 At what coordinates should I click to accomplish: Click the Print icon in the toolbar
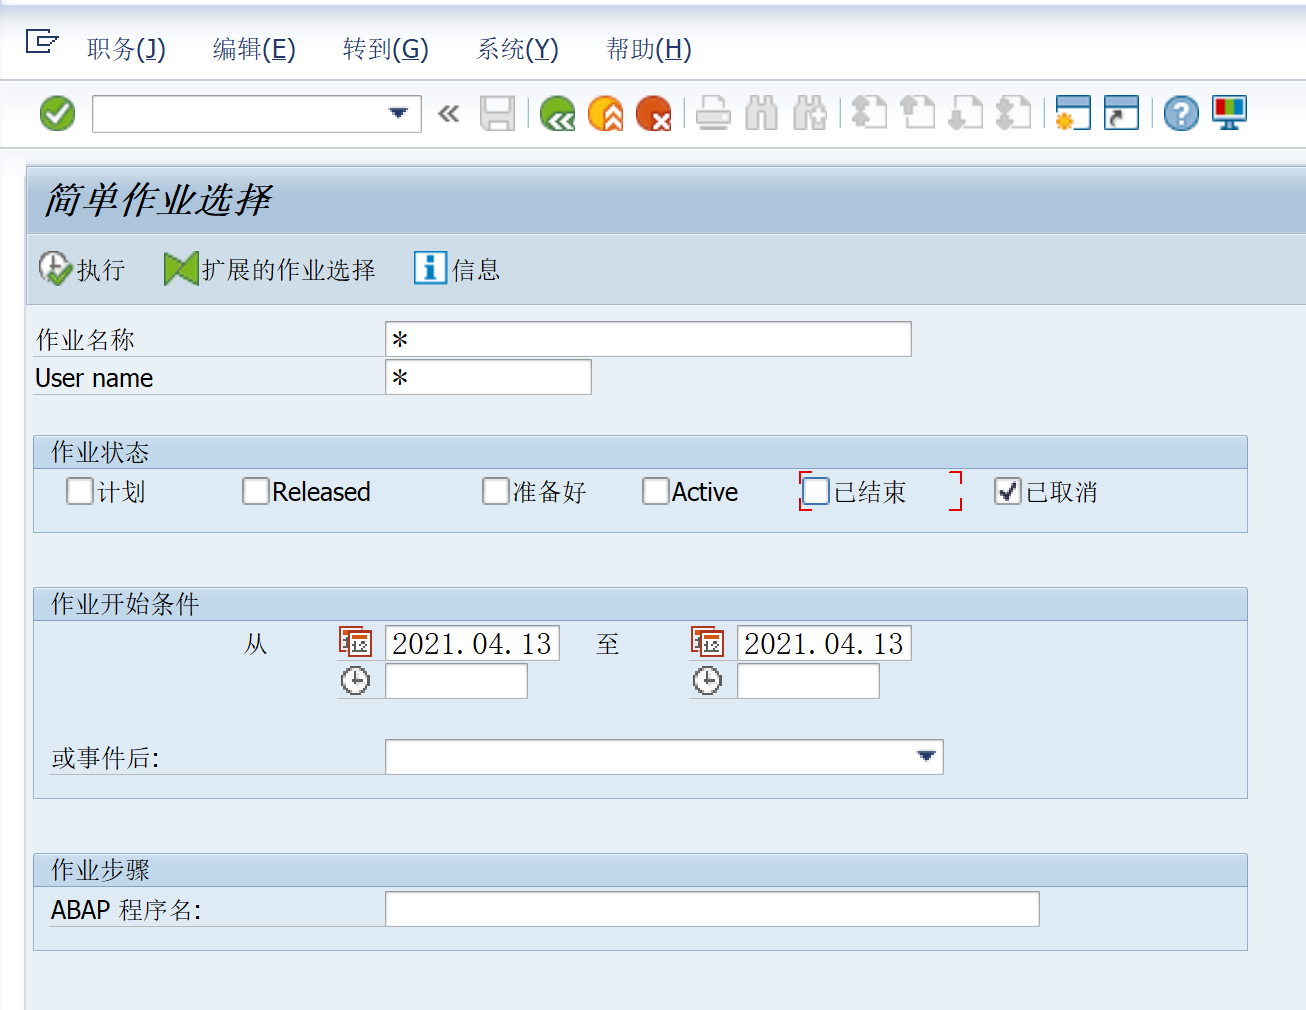(x=713, y=113)
